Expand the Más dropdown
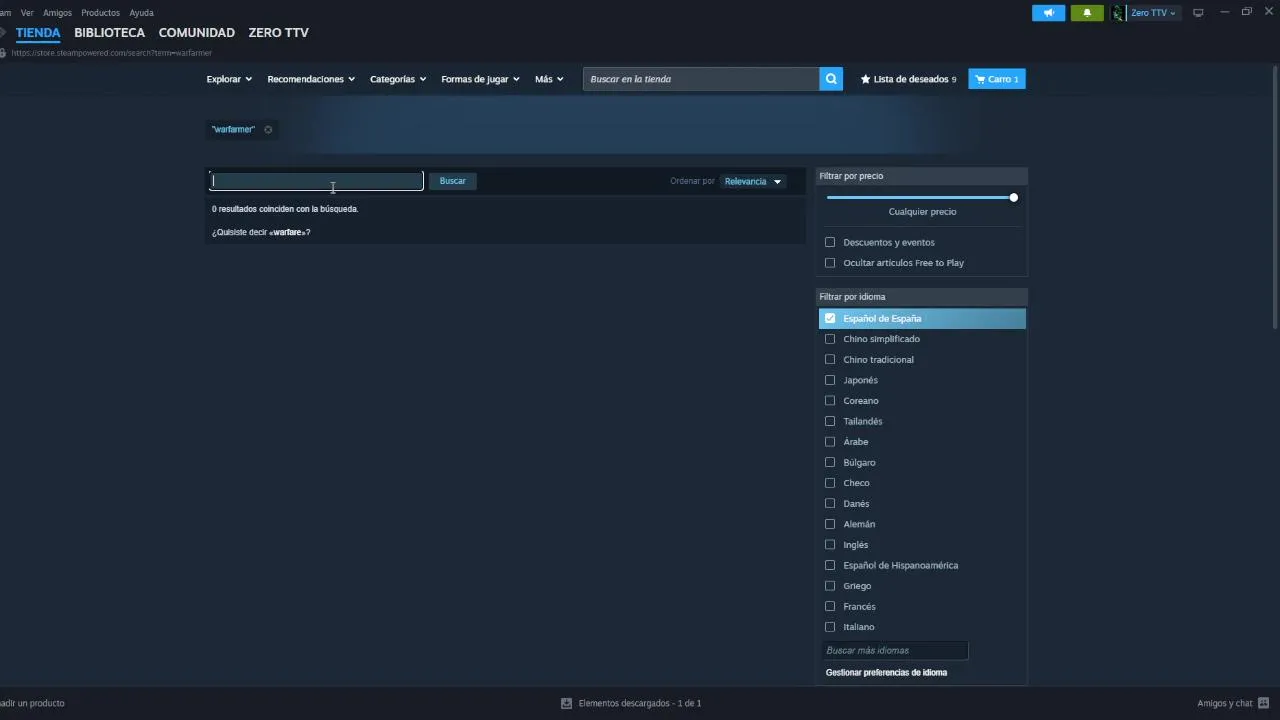 (x=549, y=79)
